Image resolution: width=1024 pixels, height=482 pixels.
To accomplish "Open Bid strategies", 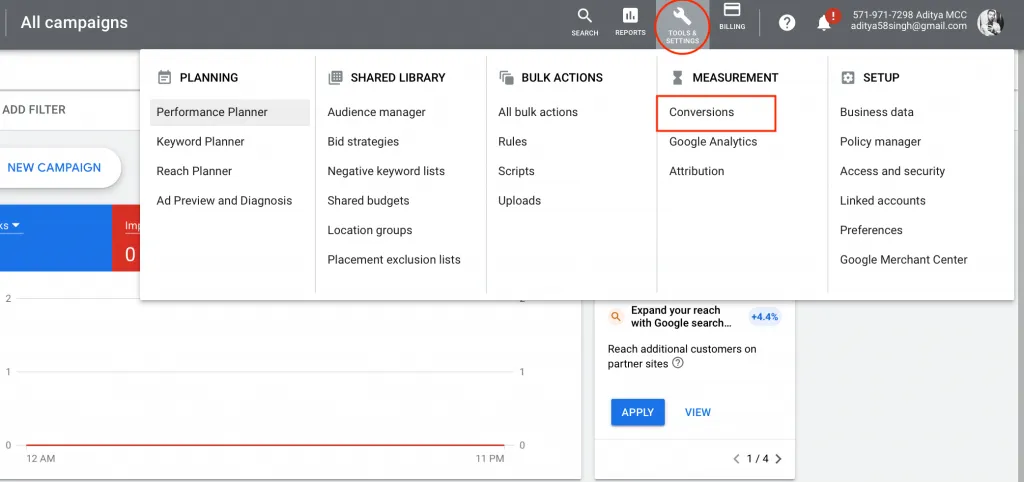I will tap(363, 142).
